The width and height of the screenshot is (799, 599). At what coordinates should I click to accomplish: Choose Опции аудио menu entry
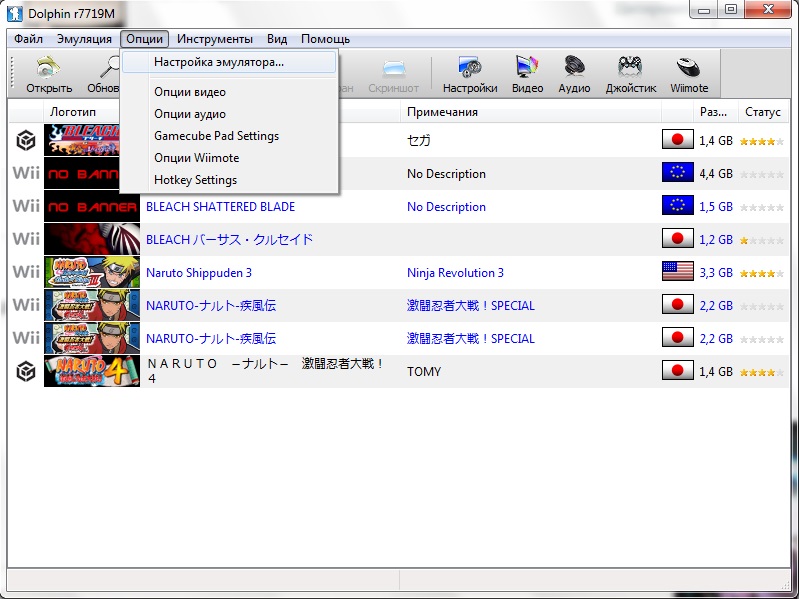[x=229, y=114]
